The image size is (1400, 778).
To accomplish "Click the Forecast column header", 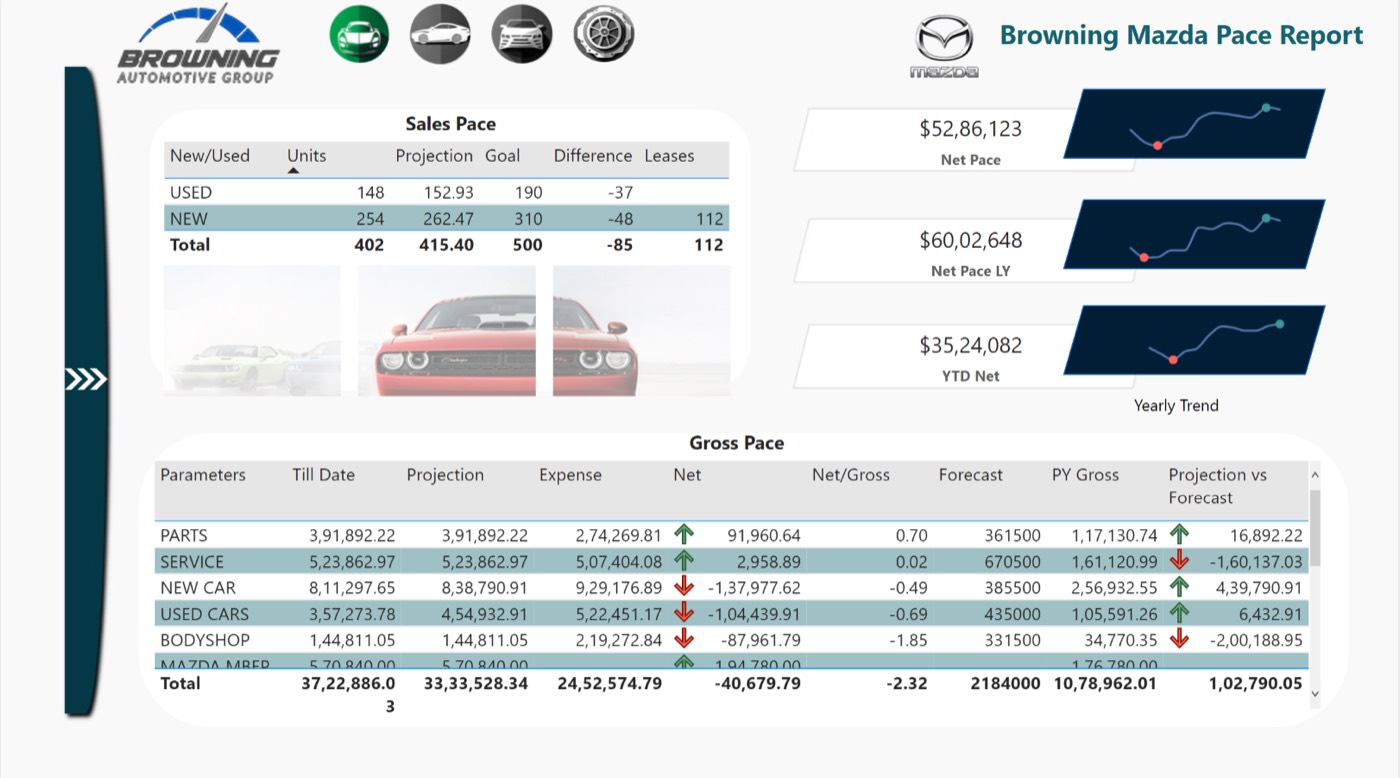I will (970, 475).
